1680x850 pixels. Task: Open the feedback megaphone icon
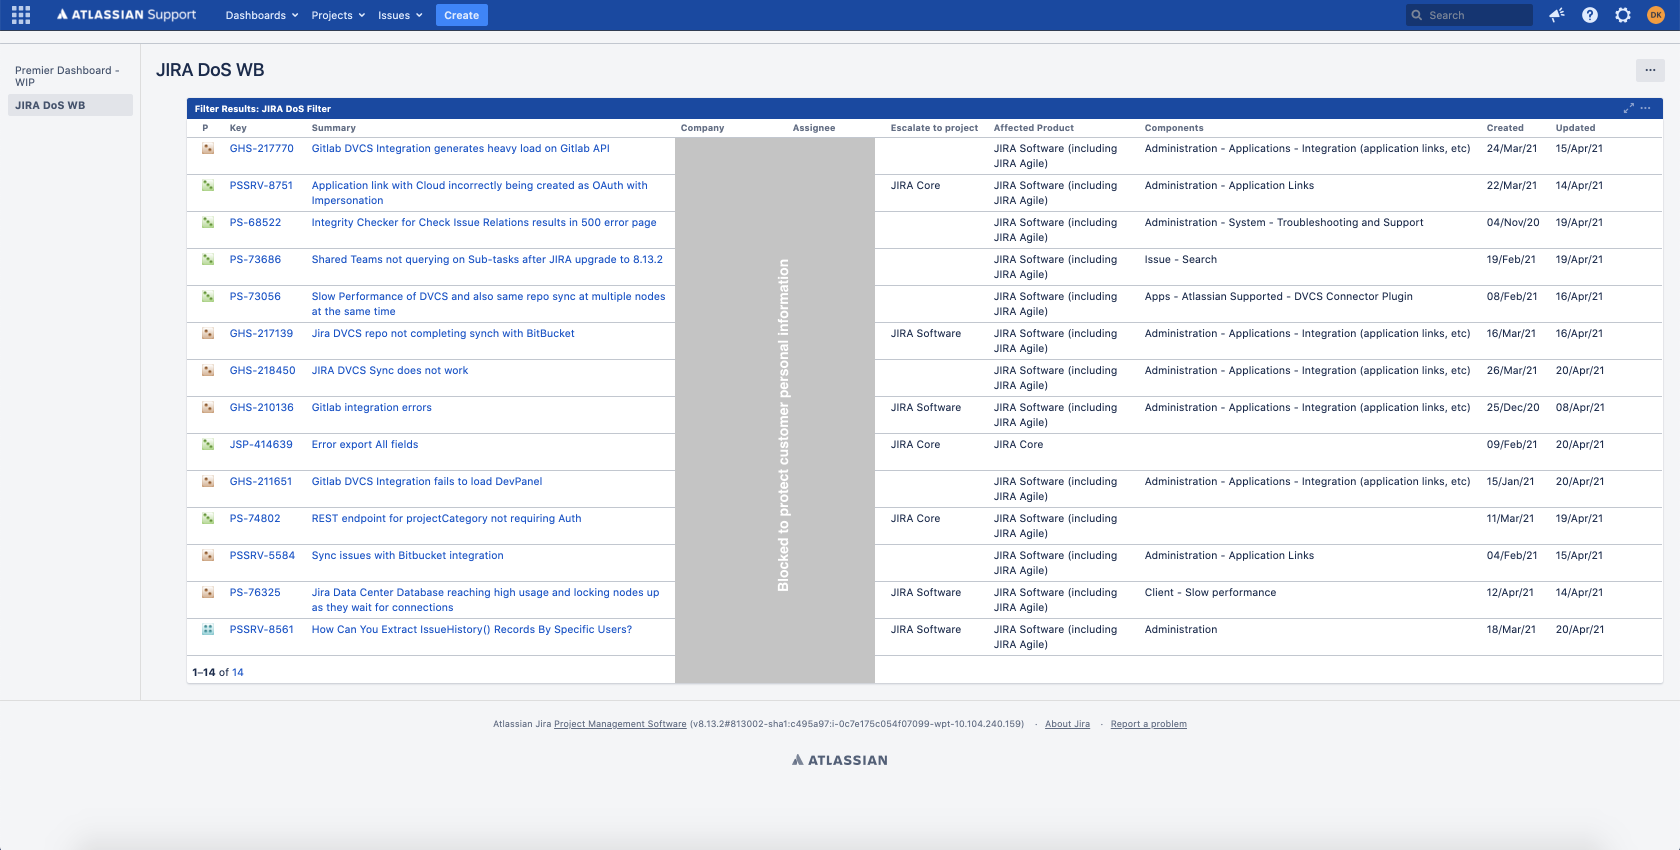1557,15
